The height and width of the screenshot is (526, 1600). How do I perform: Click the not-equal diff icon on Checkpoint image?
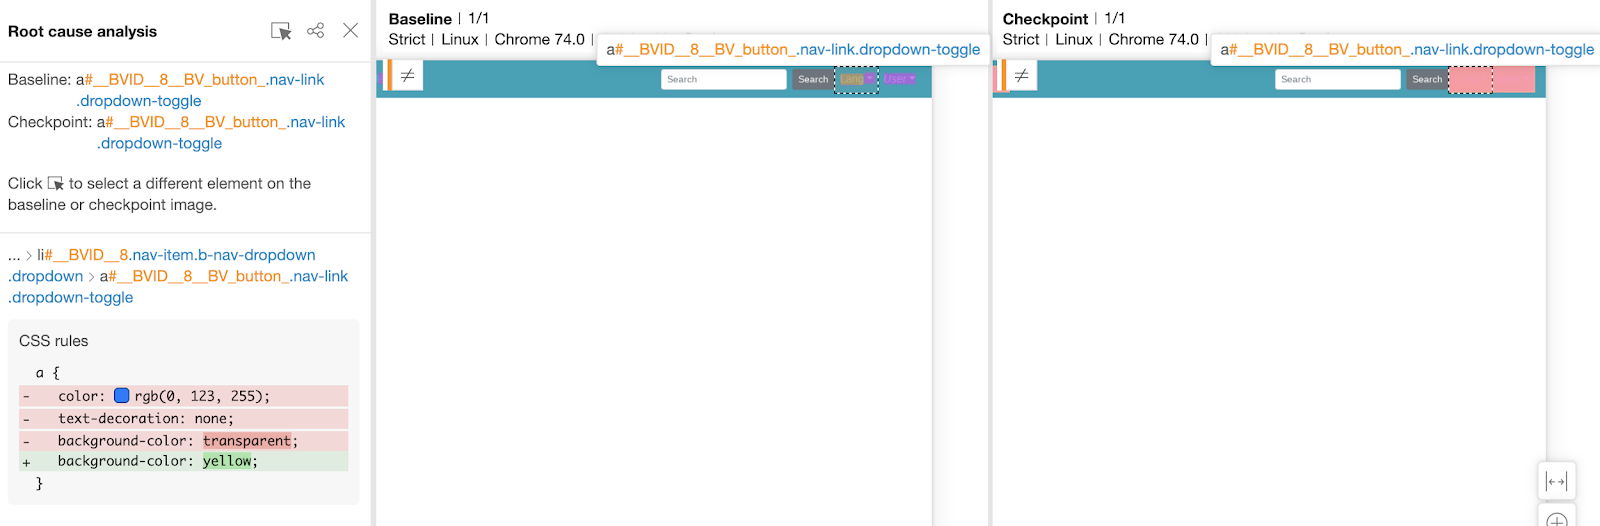click(1021, 76)
